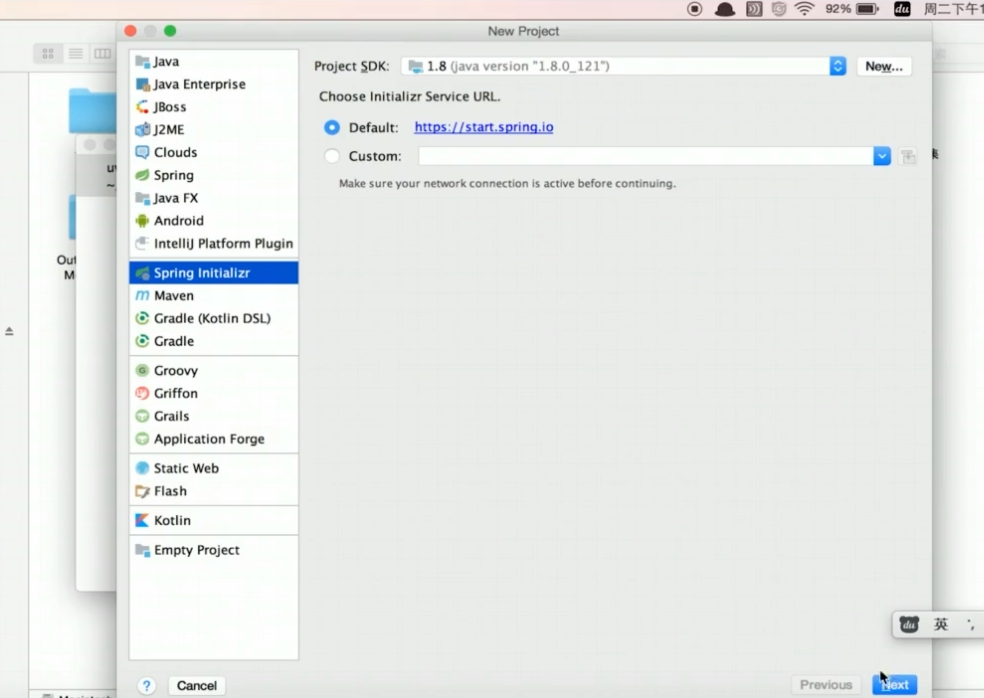Switch Finder window to list view
The height and width of the screenshot is (698, 984).
(x=75, y=53)
